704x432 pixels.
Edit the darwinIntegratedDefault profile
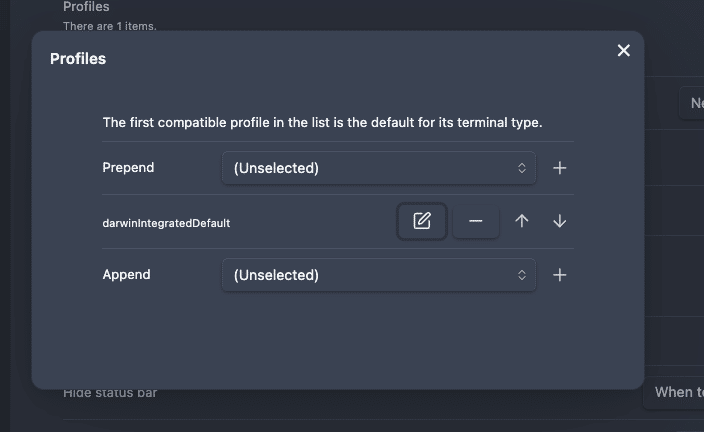(x=422, y=221)
